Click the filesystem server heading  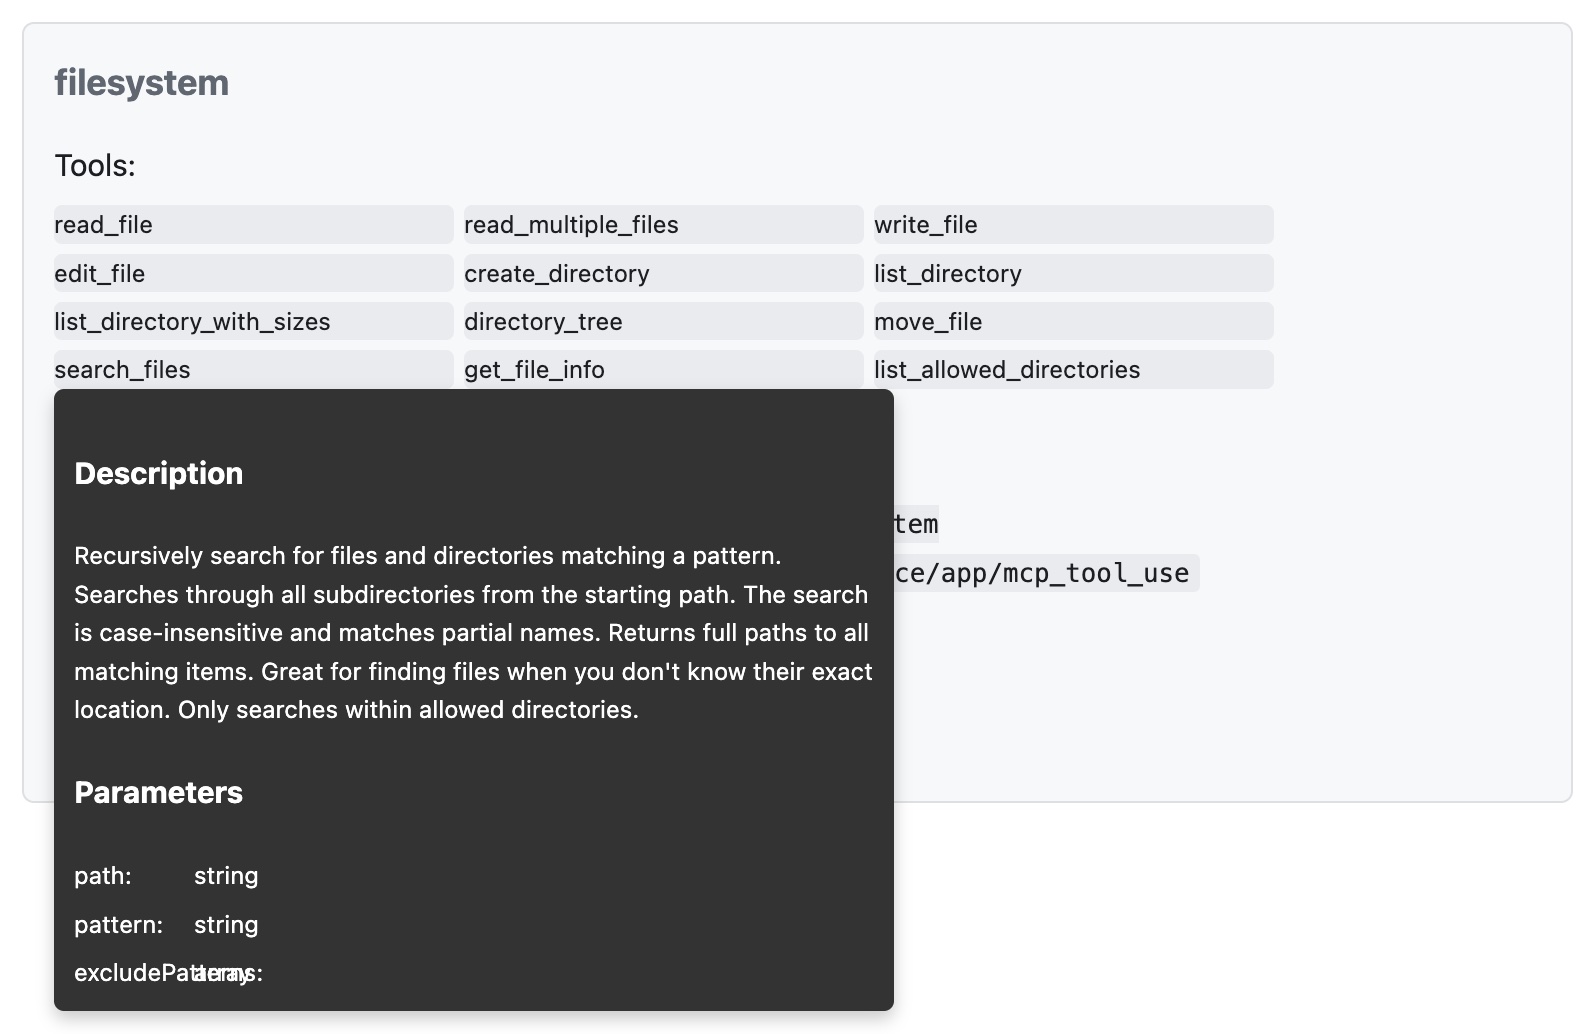(142, 83)
